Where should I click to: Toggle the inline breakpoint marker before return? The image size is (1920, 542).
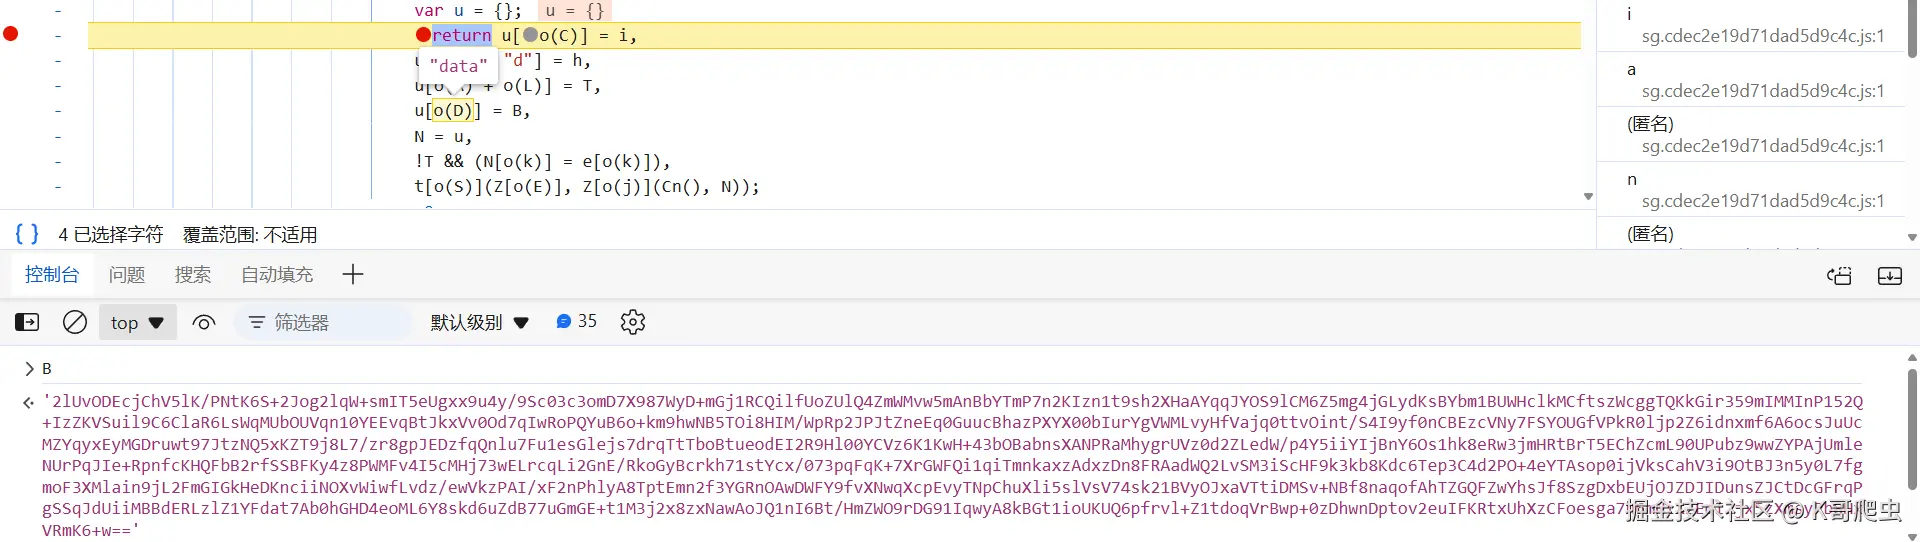coord(423,35)
